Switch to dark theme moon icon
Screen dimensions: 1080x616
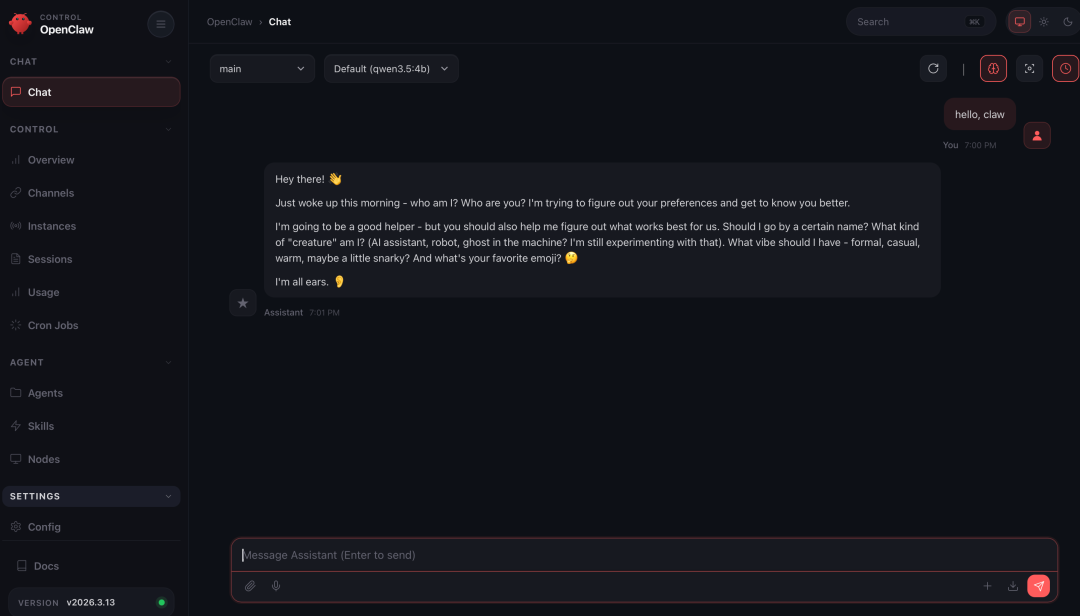pyautogui.click(x=1067, y=22)
